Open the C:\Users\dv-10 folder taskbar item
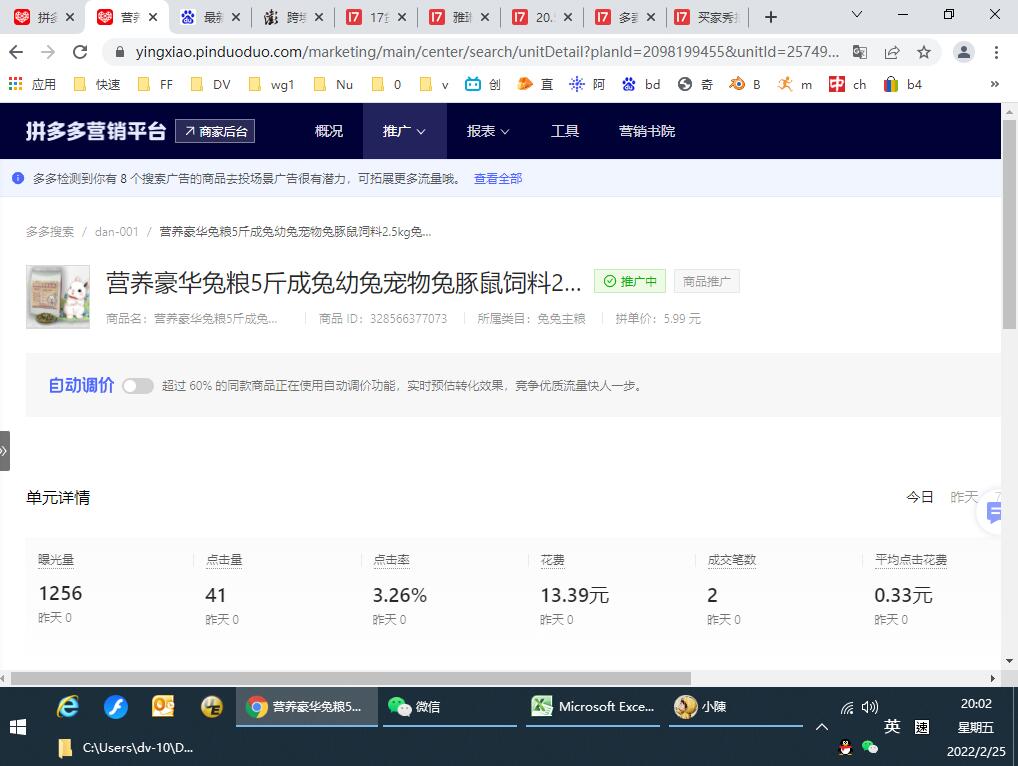This screenshot has width=1018, height=766. [125, 748]
